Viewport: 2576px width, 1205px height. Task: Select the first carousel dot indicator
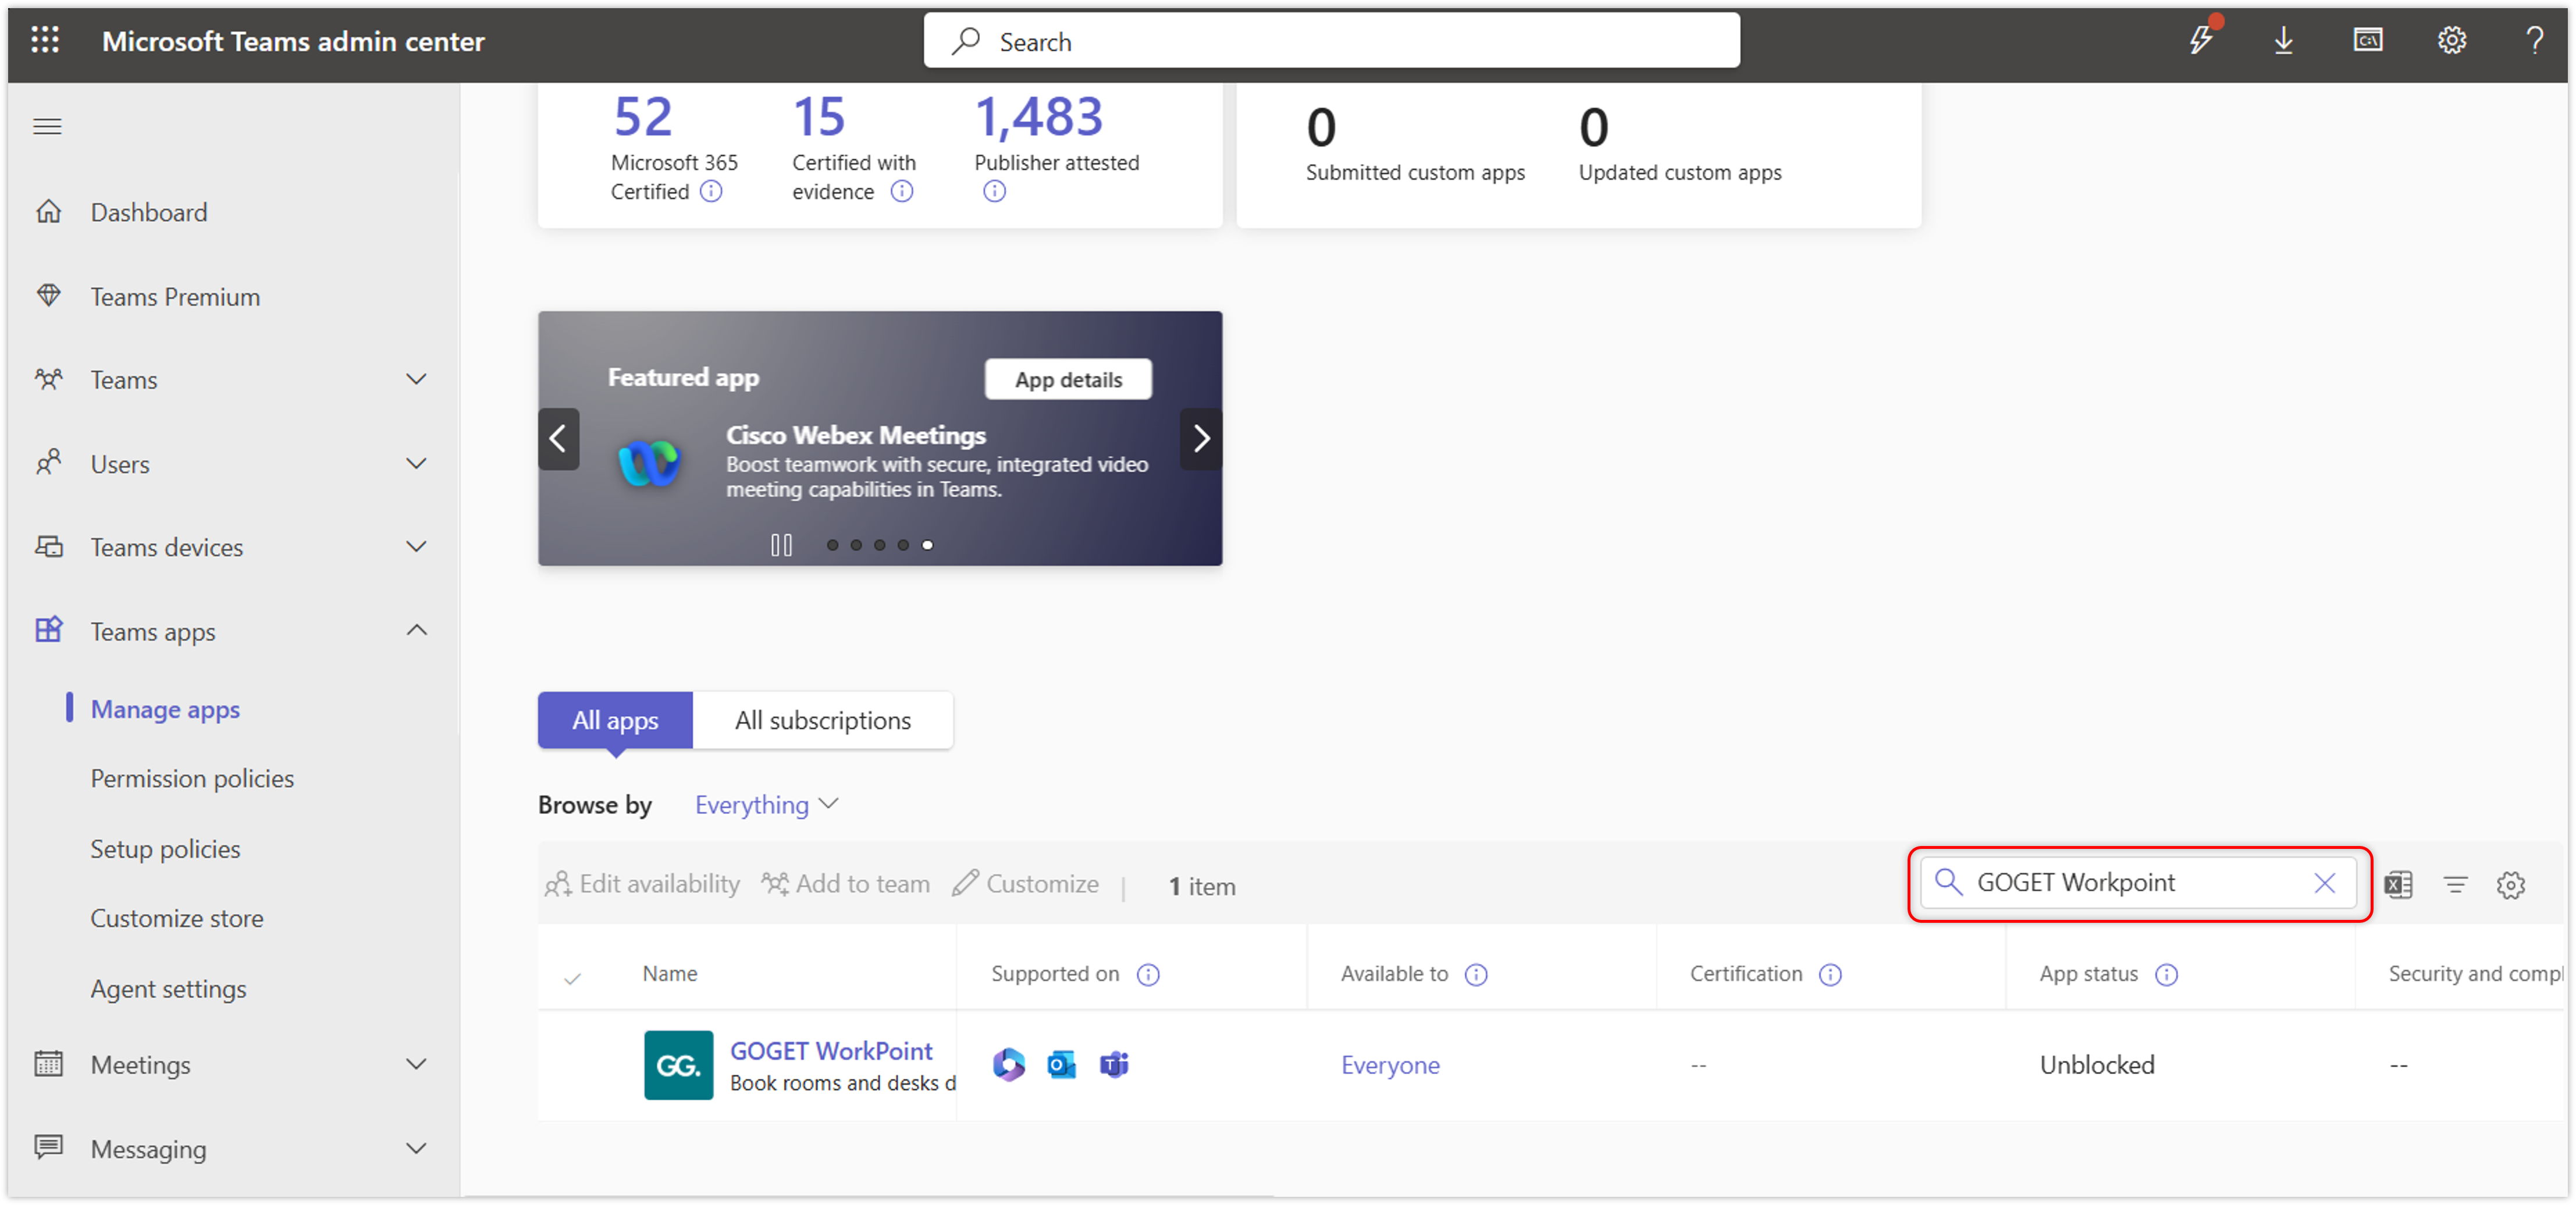click(x=832, y=545)
